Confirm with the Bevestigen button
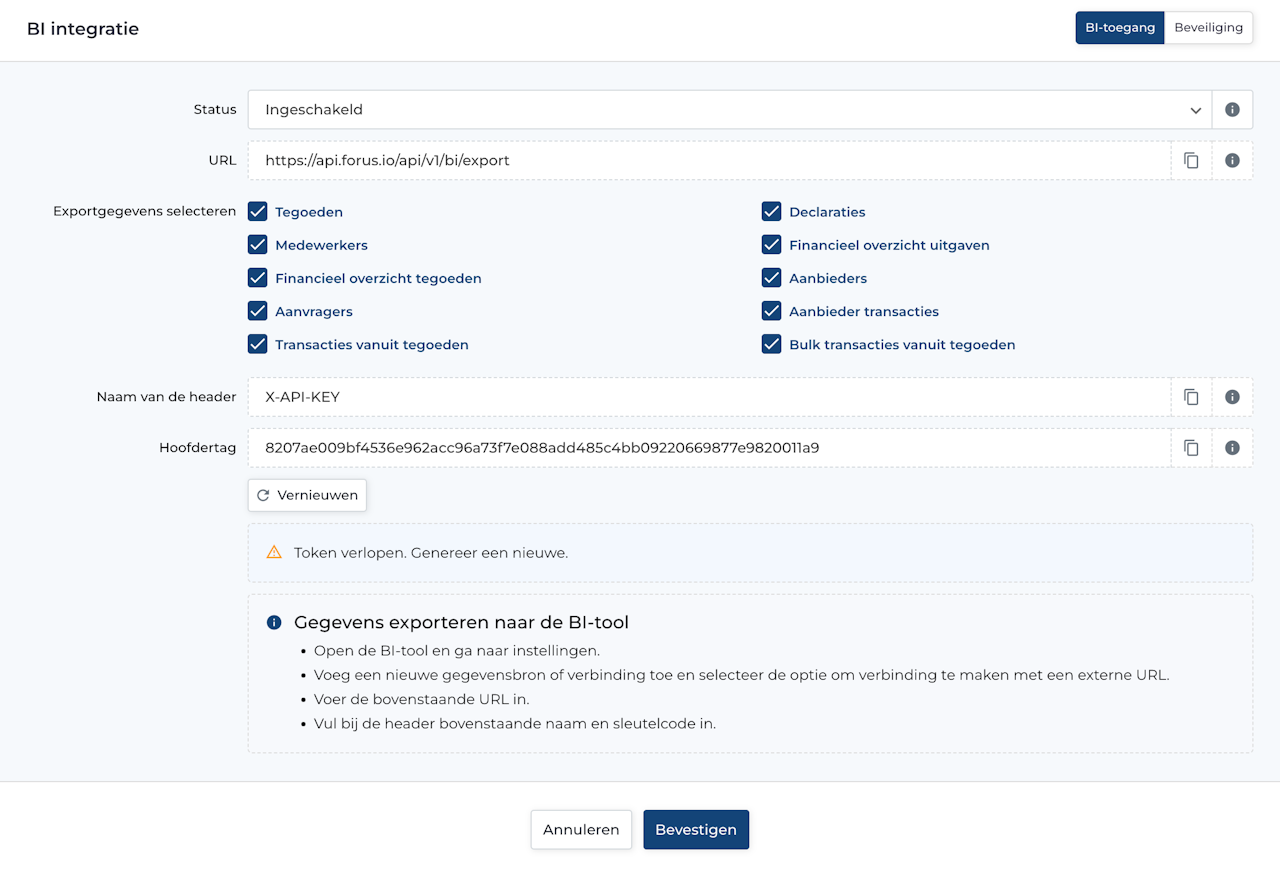 pos(695,829)
